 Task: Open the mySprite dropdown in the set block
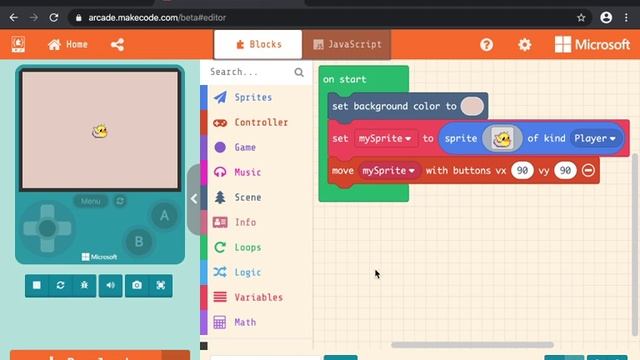pyautogui.click(x=385, y=138)
